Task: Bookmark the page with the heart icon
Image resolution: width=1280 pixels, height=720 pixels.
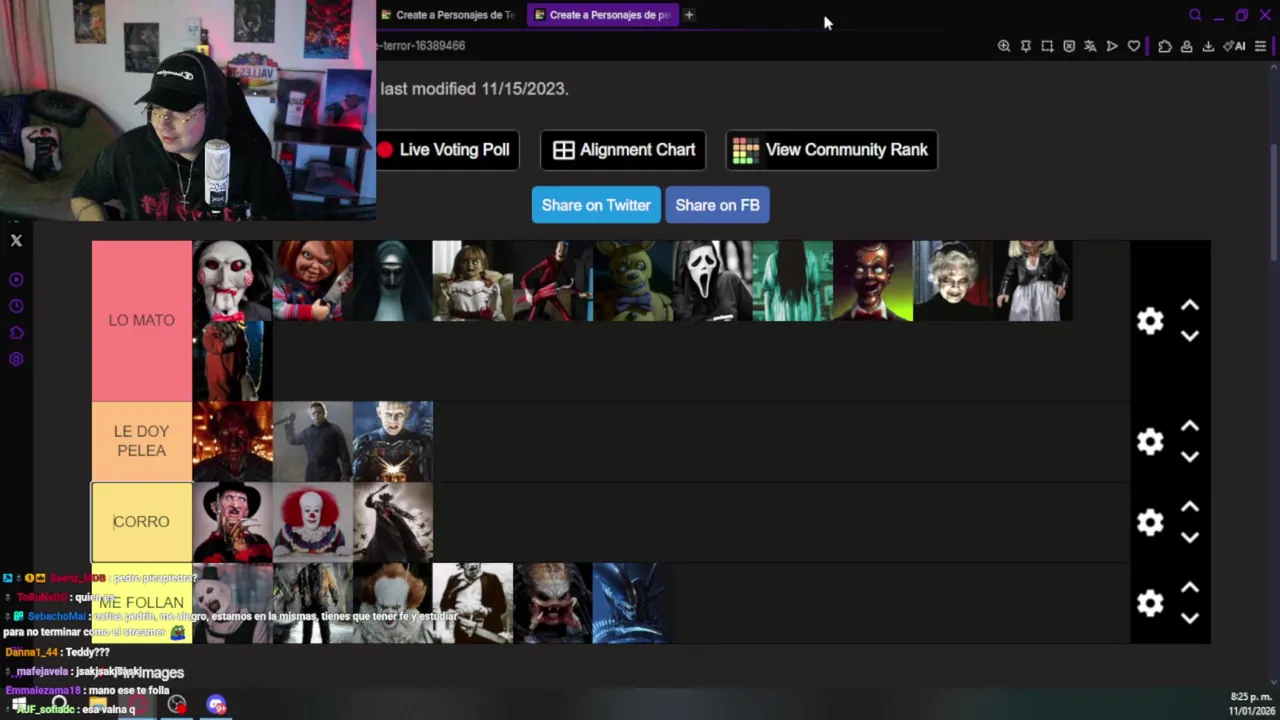Action: click(1134, 46)
